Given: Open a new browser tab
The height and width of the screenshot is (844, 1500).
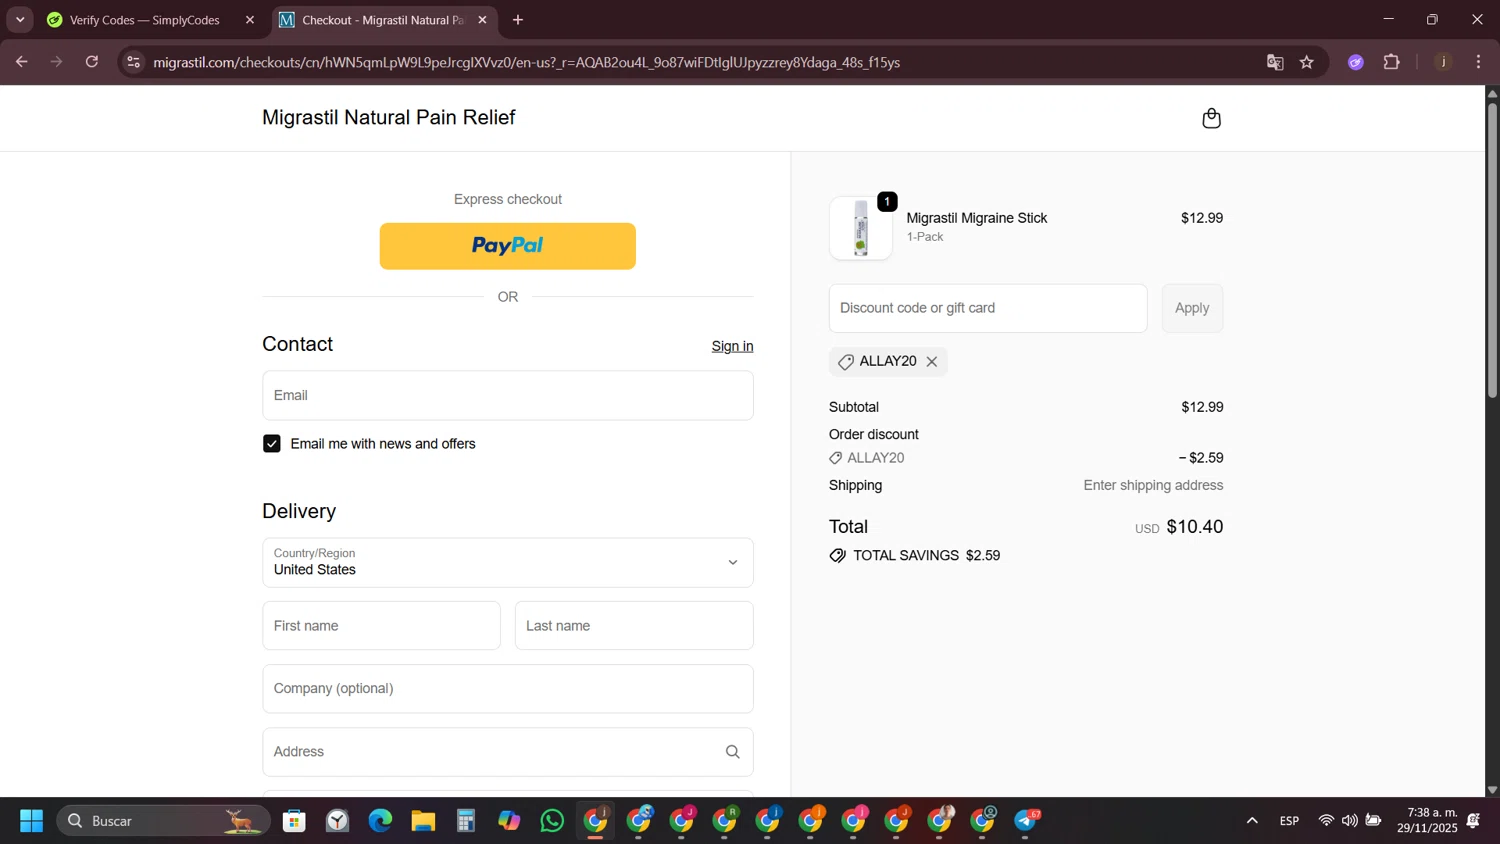Looking at the screenshot, I should [518, 20].
